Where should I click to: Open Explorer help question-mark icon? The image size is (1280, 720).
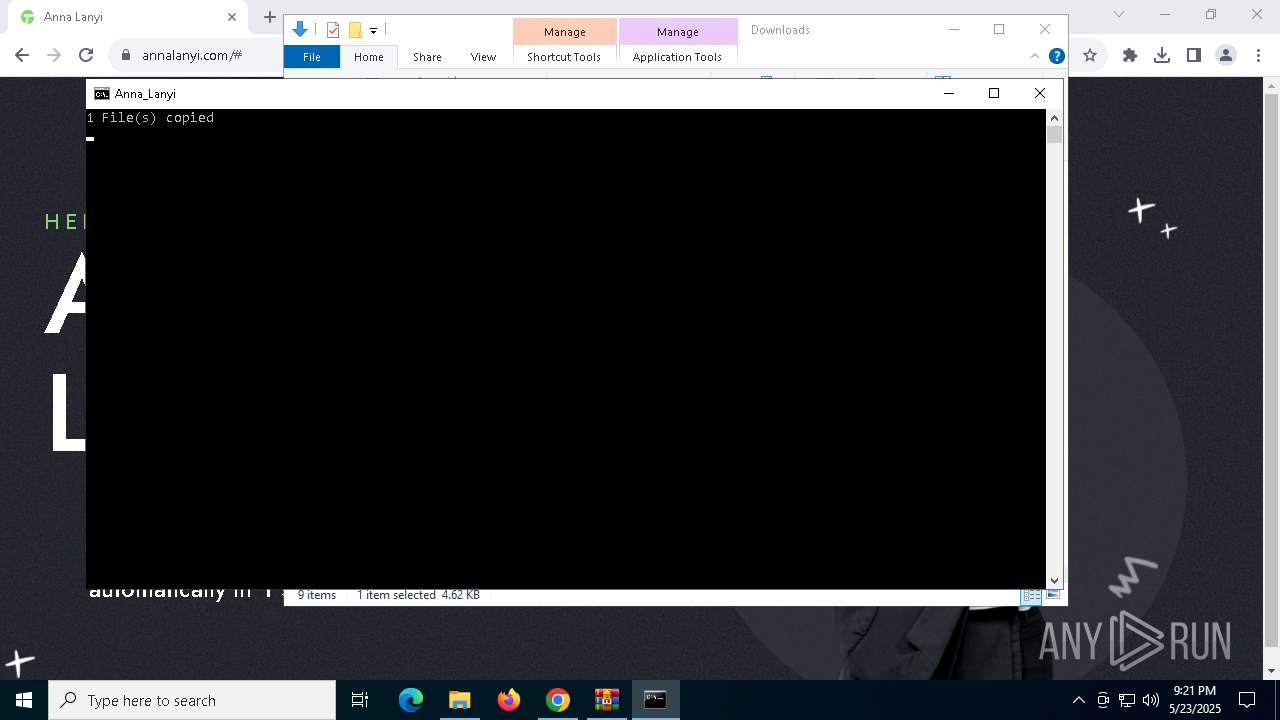click(x=1056, y=57)
